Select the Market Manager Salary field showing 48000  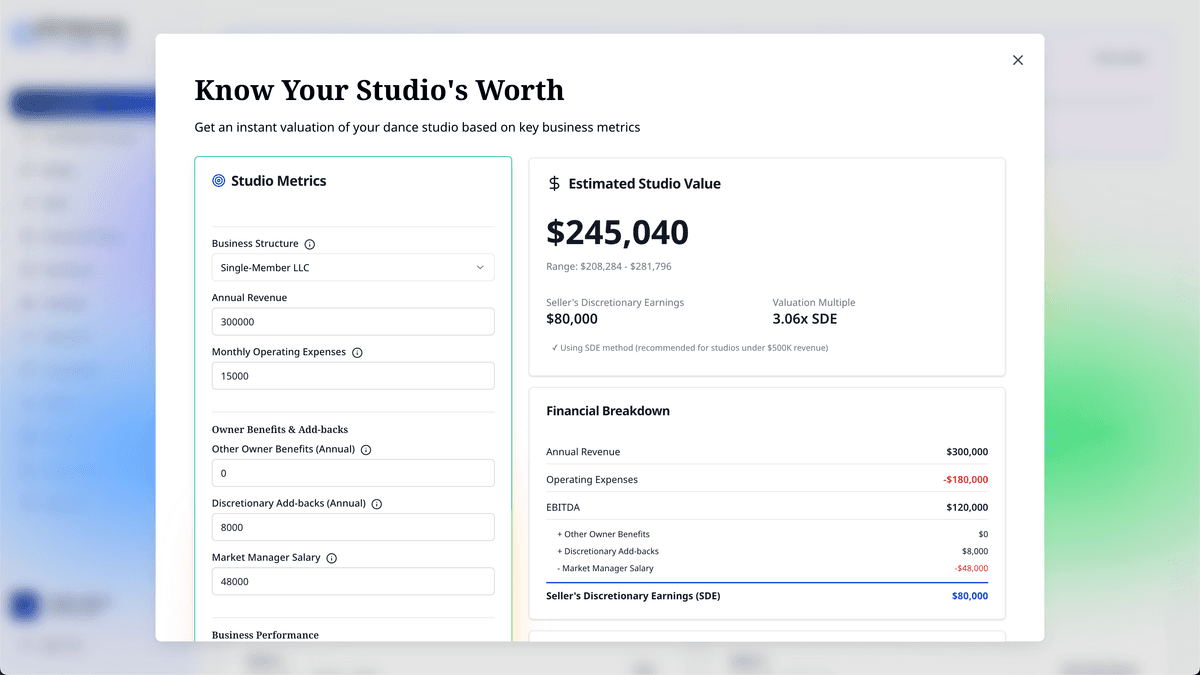tap(352, 580)
